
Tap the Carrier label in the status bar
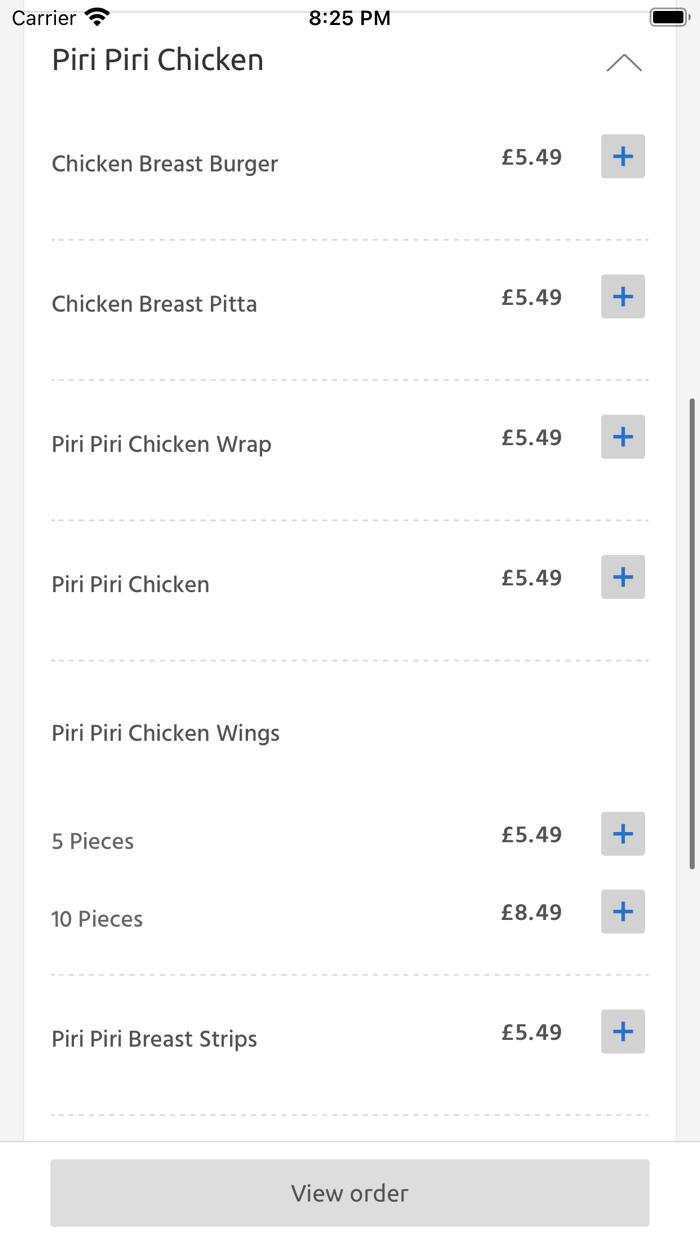[x=30, y=17]
